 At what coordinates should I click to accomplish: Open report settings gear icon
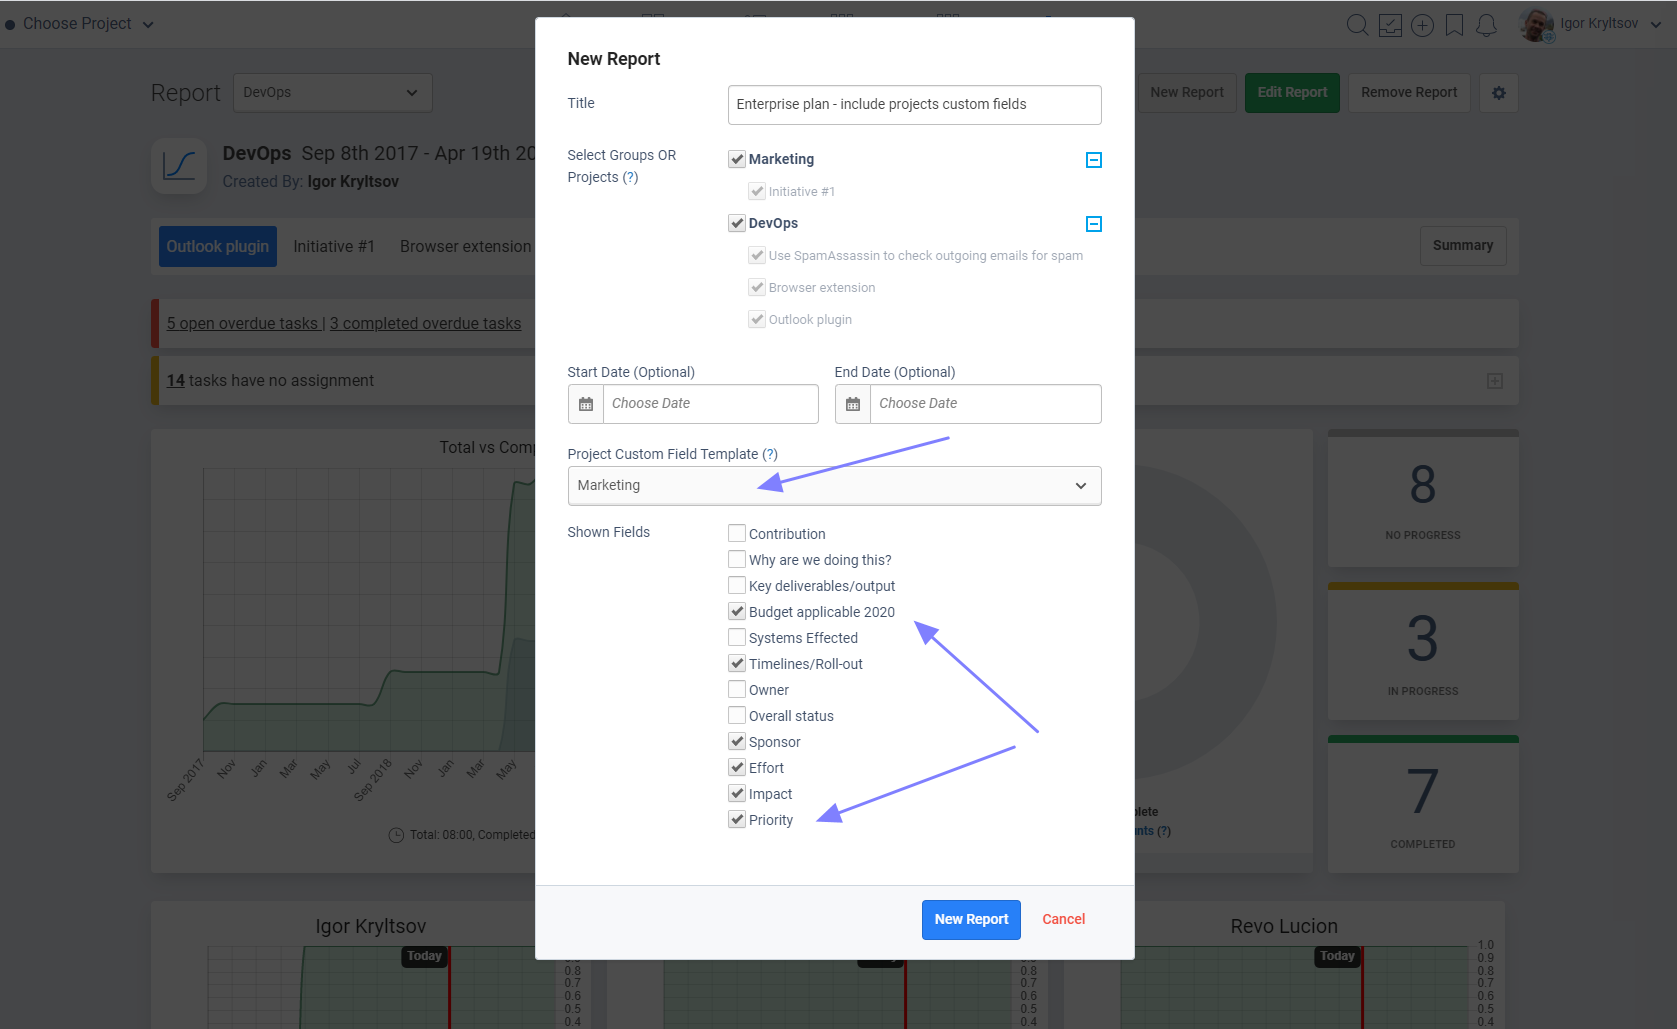(x=1498, y=93)
